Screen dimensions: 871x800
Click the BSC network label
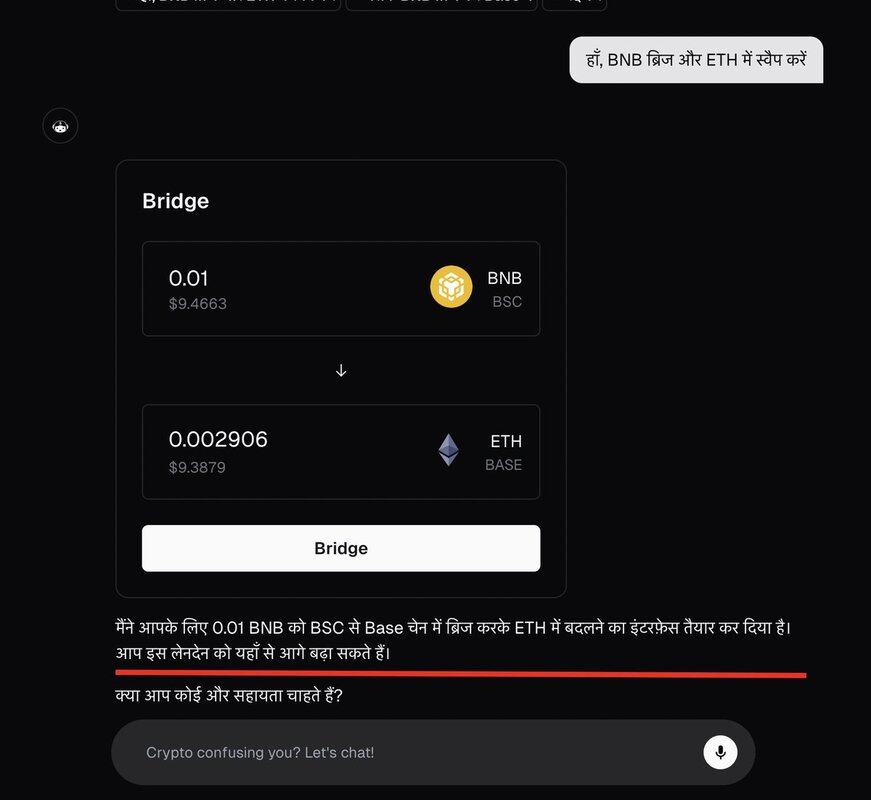click(507, 302)
